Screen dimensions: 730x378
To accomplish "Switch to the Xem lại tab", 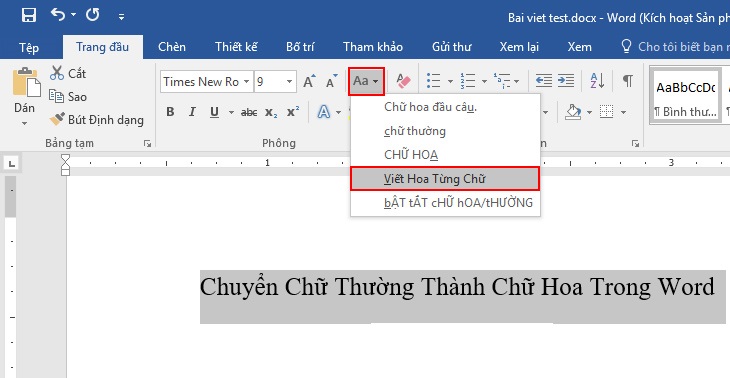I will 519,47.
